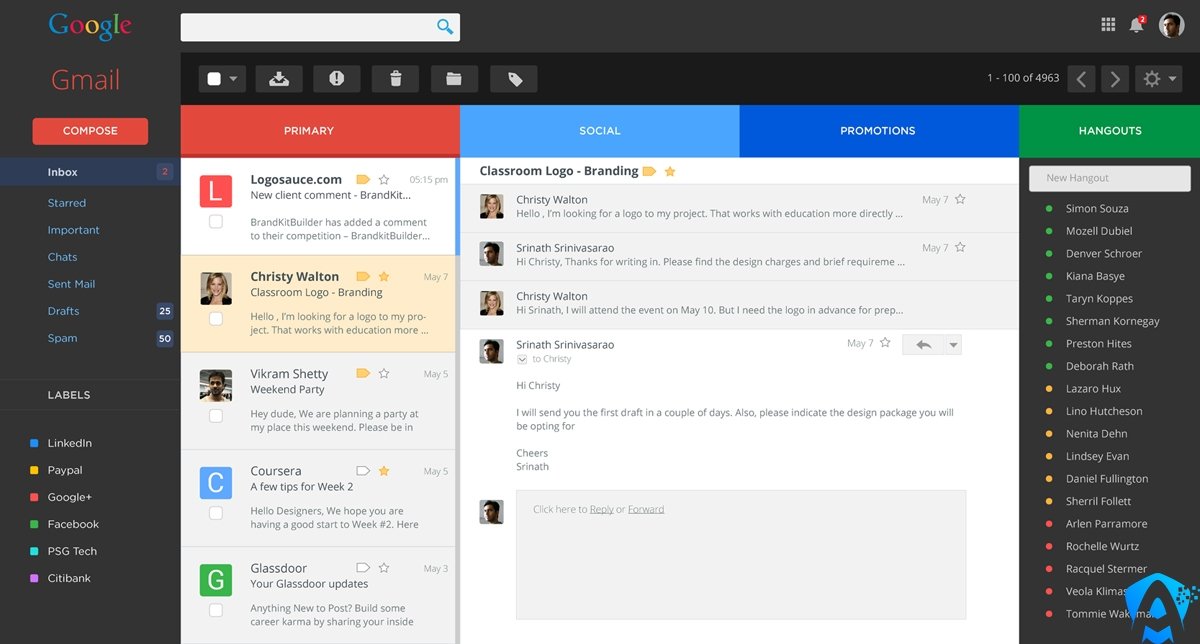Tick the select-all checkbox in the toolbar
The image size is (1200, 644).
coord(214,79)
